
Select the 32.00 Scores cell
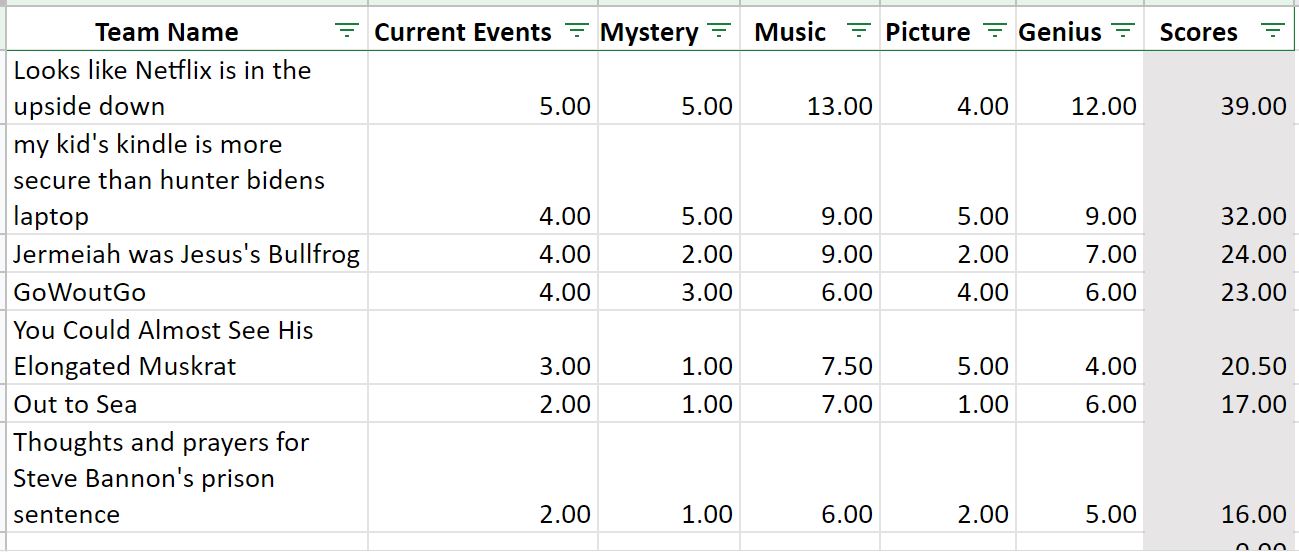tap(1220, 180)
